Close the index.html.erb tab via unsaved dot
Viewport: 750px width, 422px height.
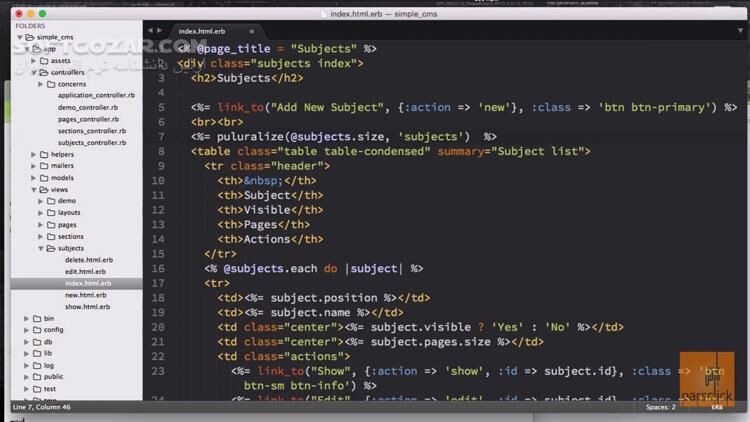pos(252,31)
